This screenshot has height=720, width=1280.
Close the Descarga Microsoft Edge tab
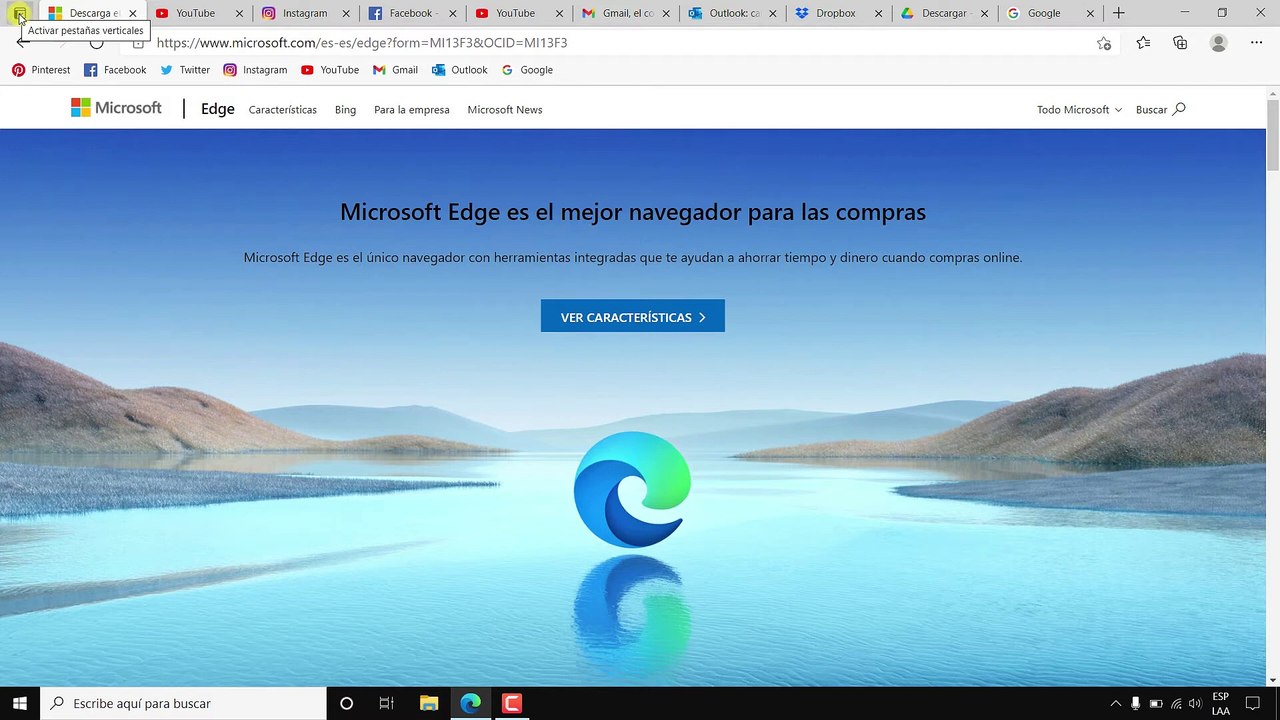(x=132, y=14)
